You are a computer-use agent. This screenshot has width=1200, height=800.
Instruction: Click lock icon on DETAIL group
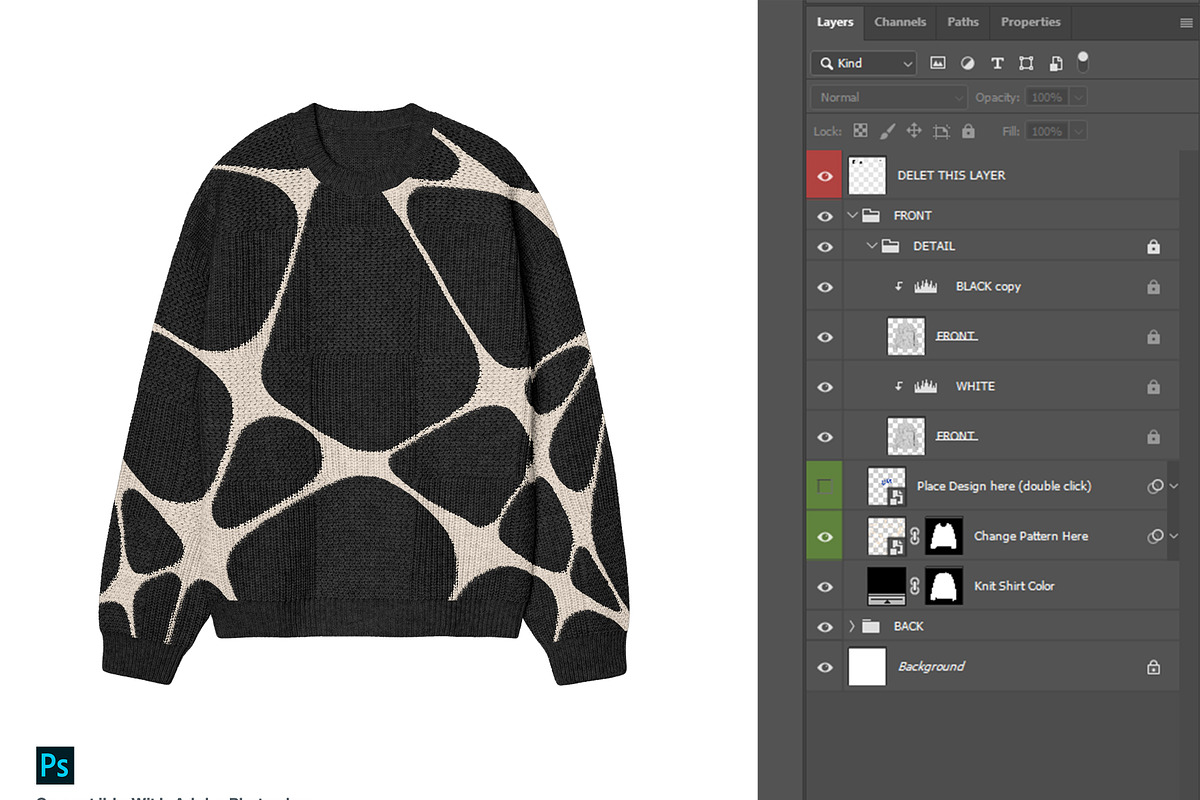pos(1153,246)
